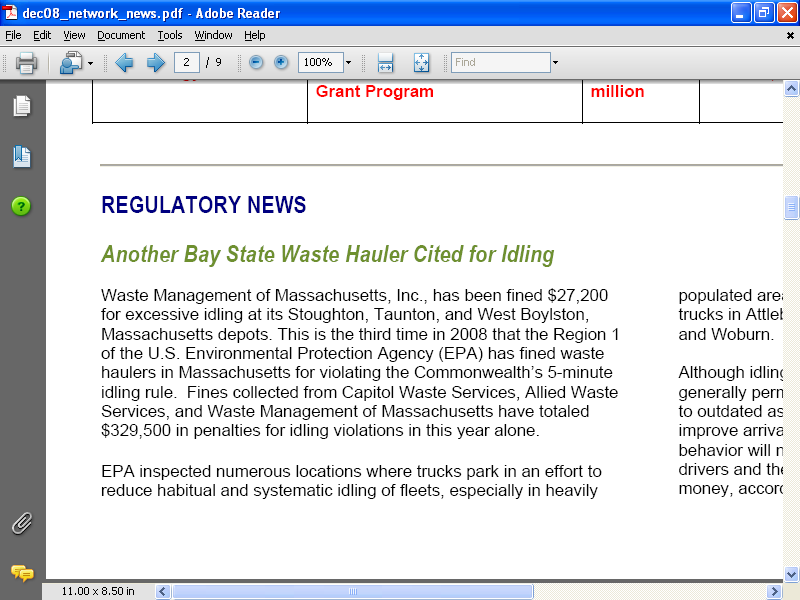The height and width of the screenshot is (600, 800).
Task: Open the Help menu
Action: point(255,35)
